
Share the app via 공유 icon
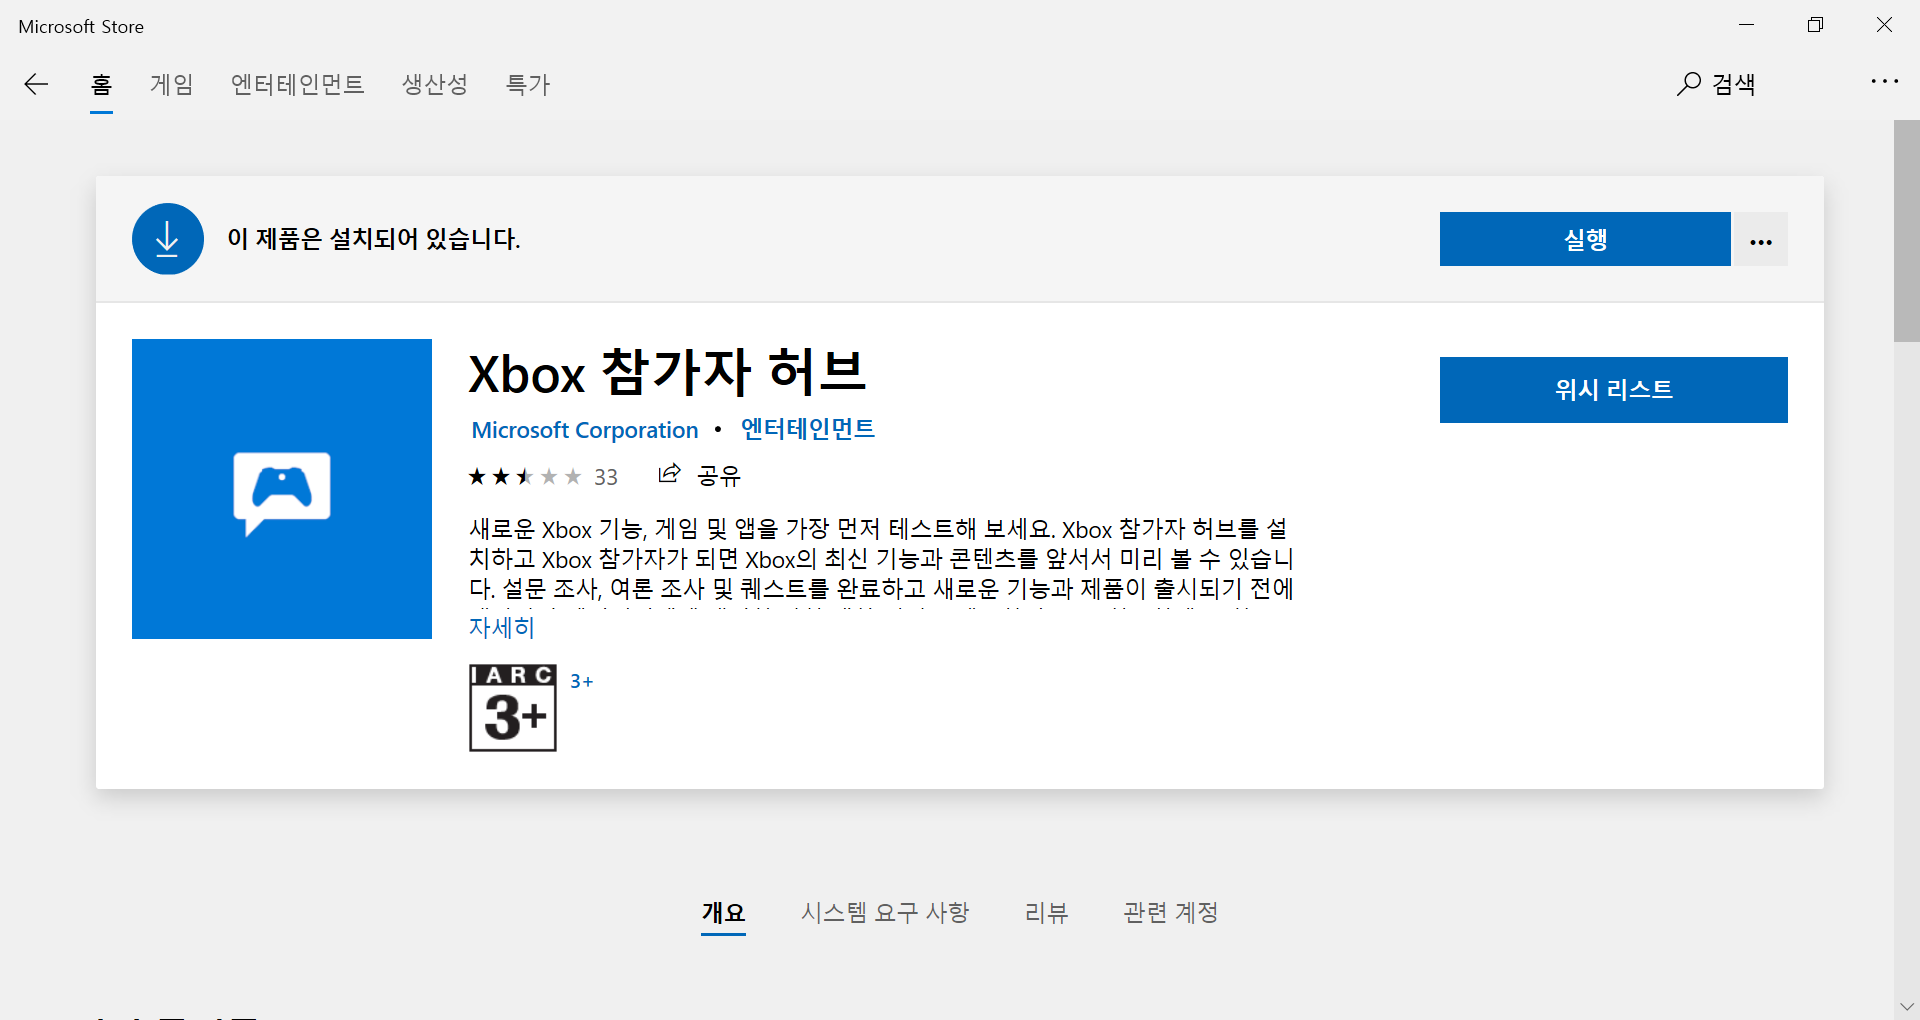[669, 474]
